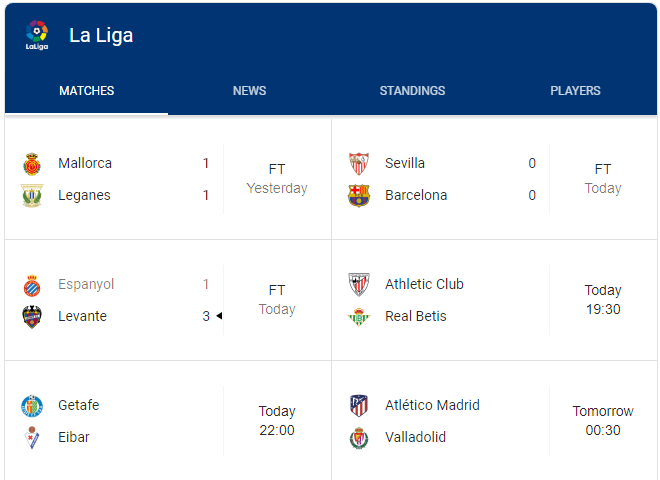
Task: Click the La Liga logo icon
Action: [37, 35]
